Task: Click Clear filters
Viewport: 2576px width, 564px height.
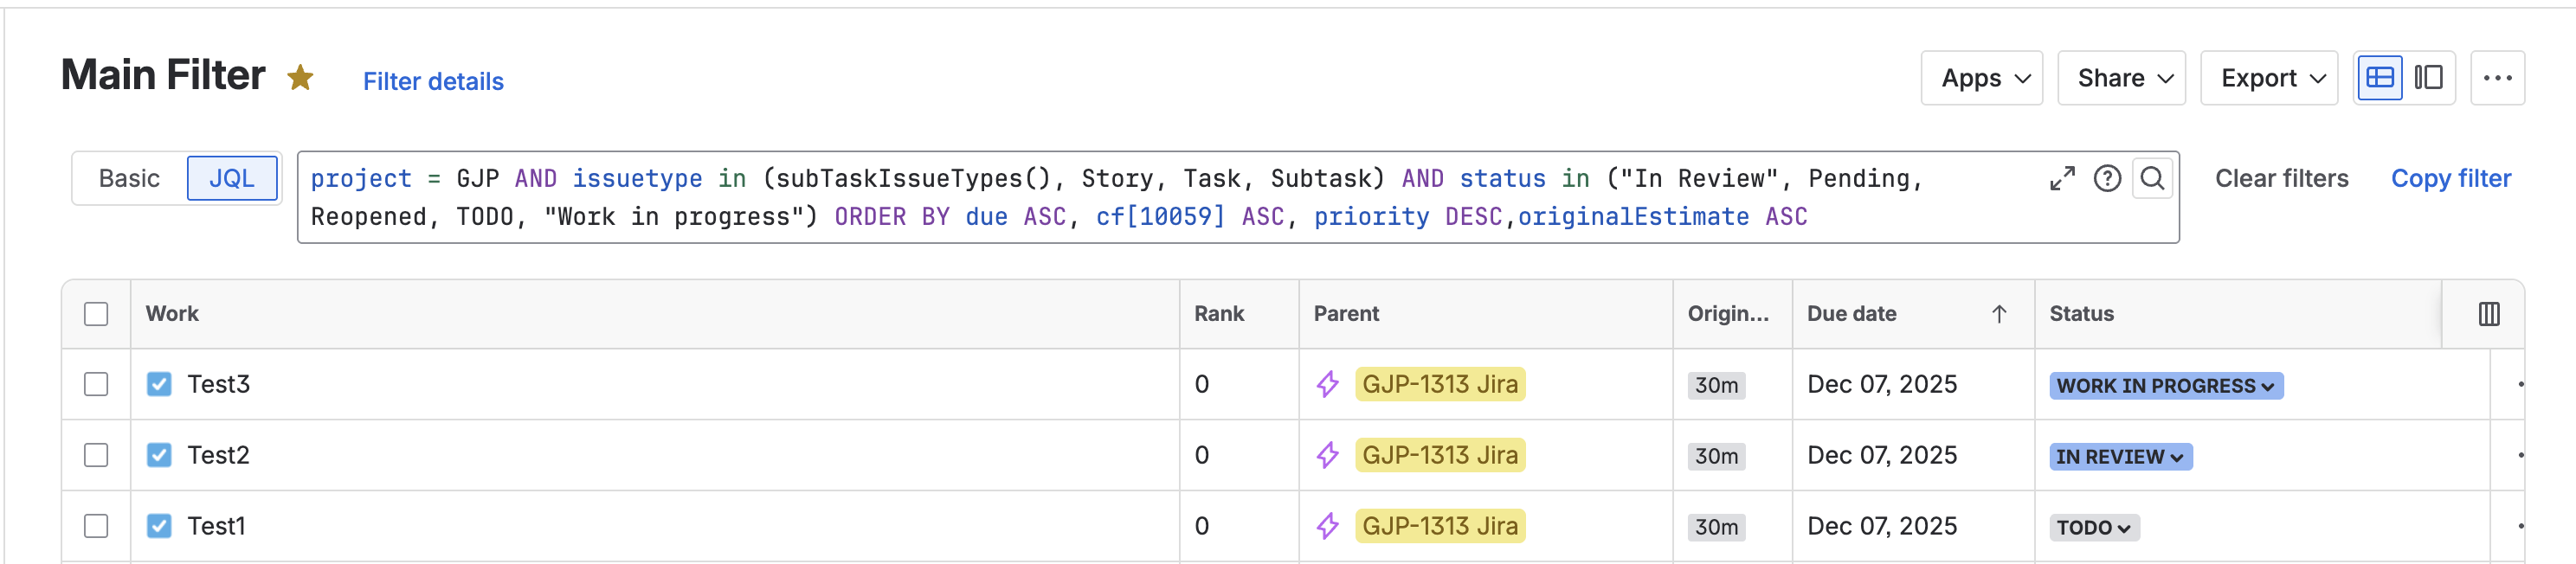Action: pyautogui.click(x=2281, y=179)
